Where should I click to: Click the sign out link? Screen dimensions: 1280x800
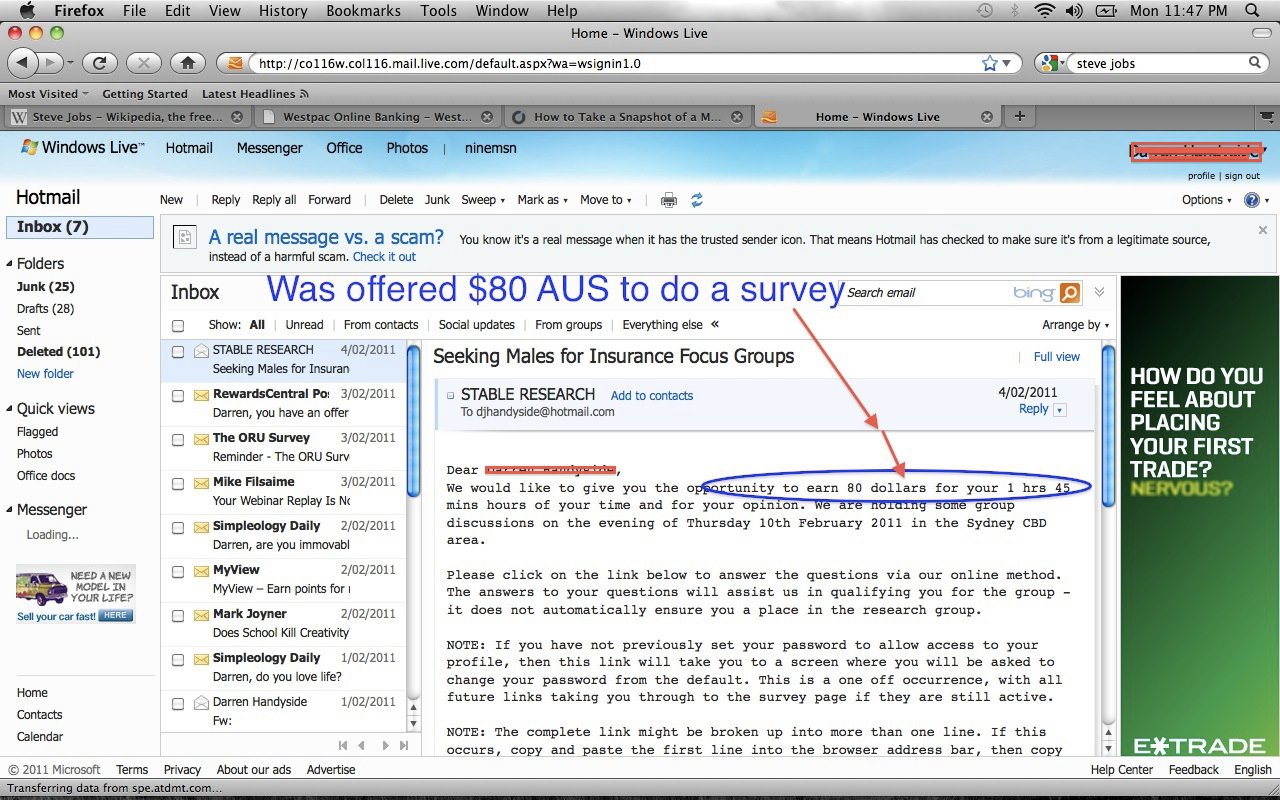[1242, 176]
